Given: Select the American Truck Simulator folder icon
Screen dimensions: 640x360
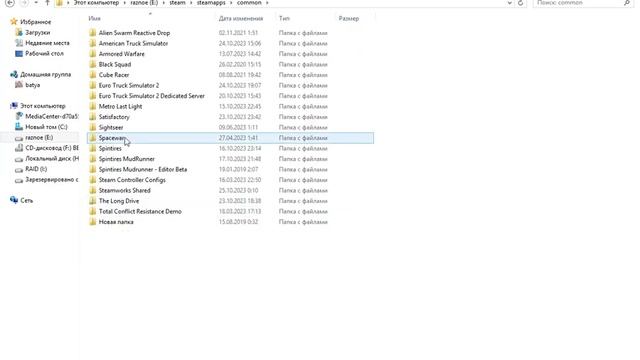Looking at the screenshot, I should [x=93, y=43].
